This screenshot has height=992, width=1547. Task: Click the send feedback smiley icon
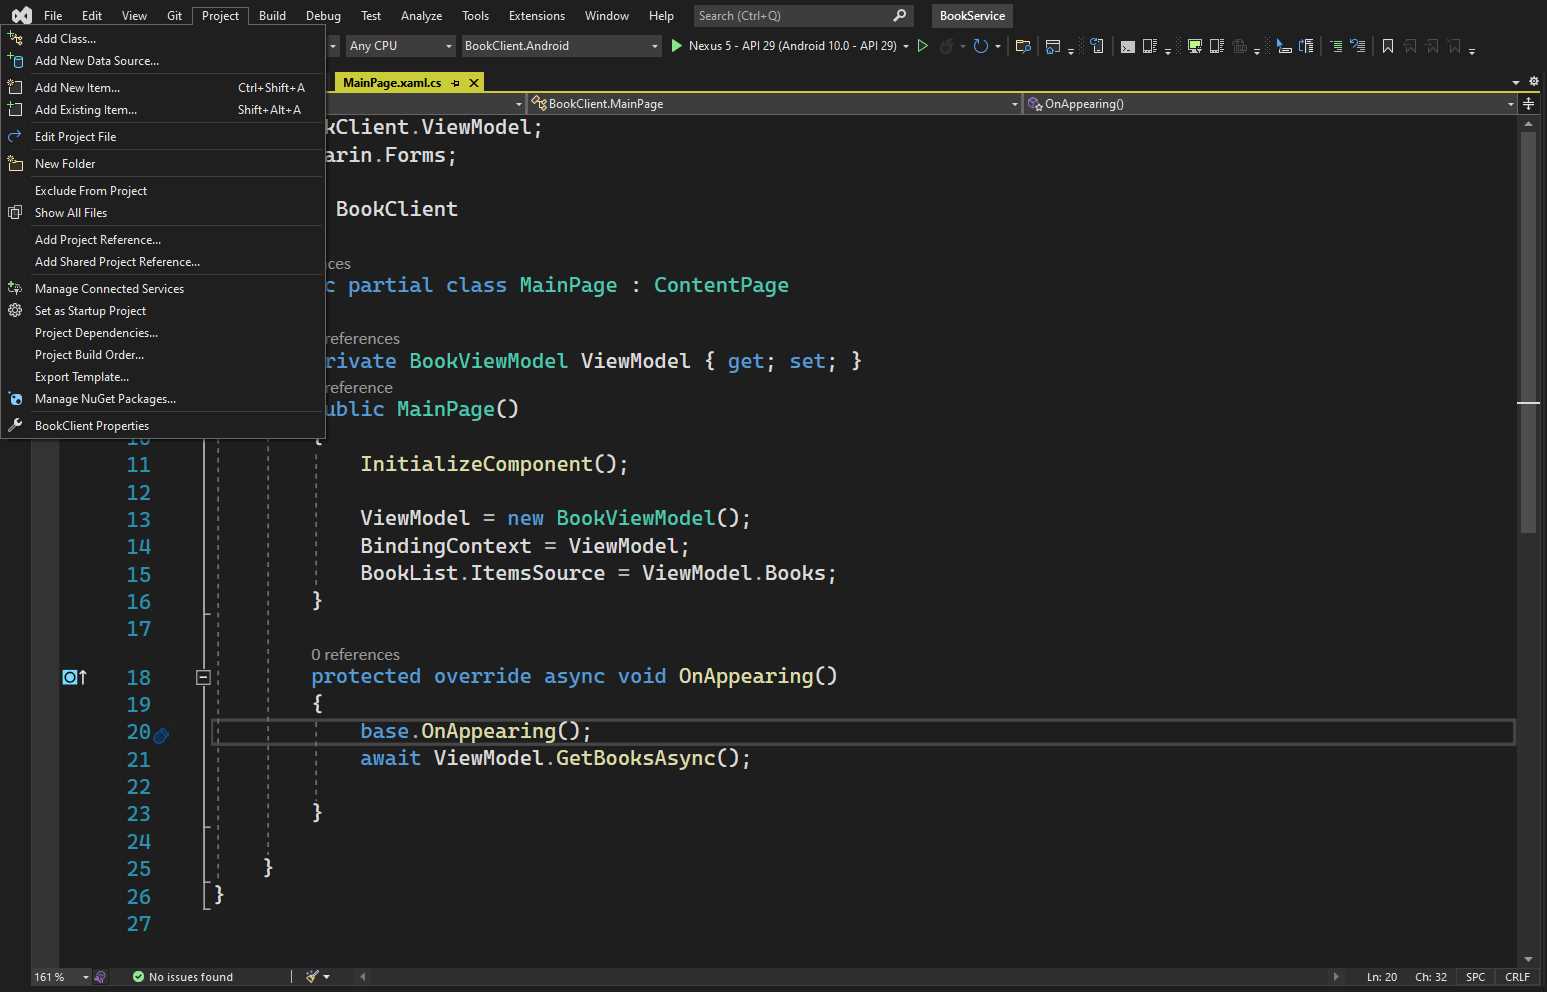point(99,977)
